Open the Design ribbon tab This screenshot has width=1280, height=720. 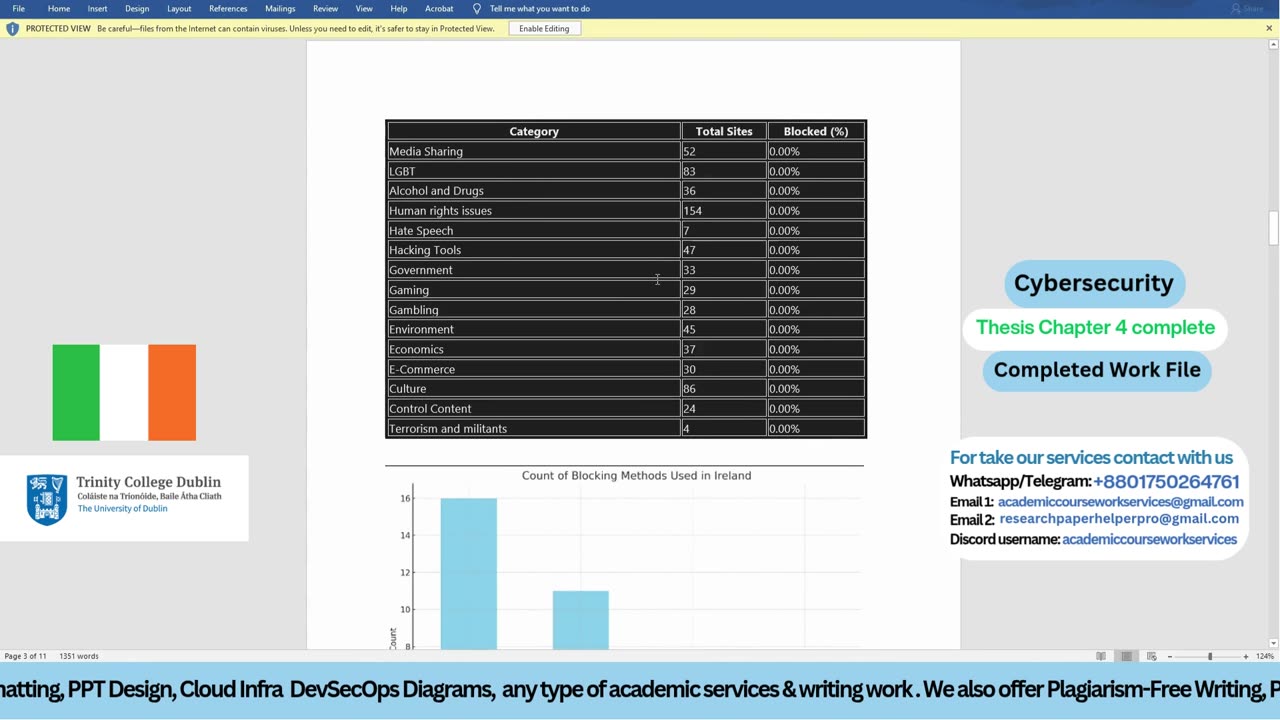[137, 8]
